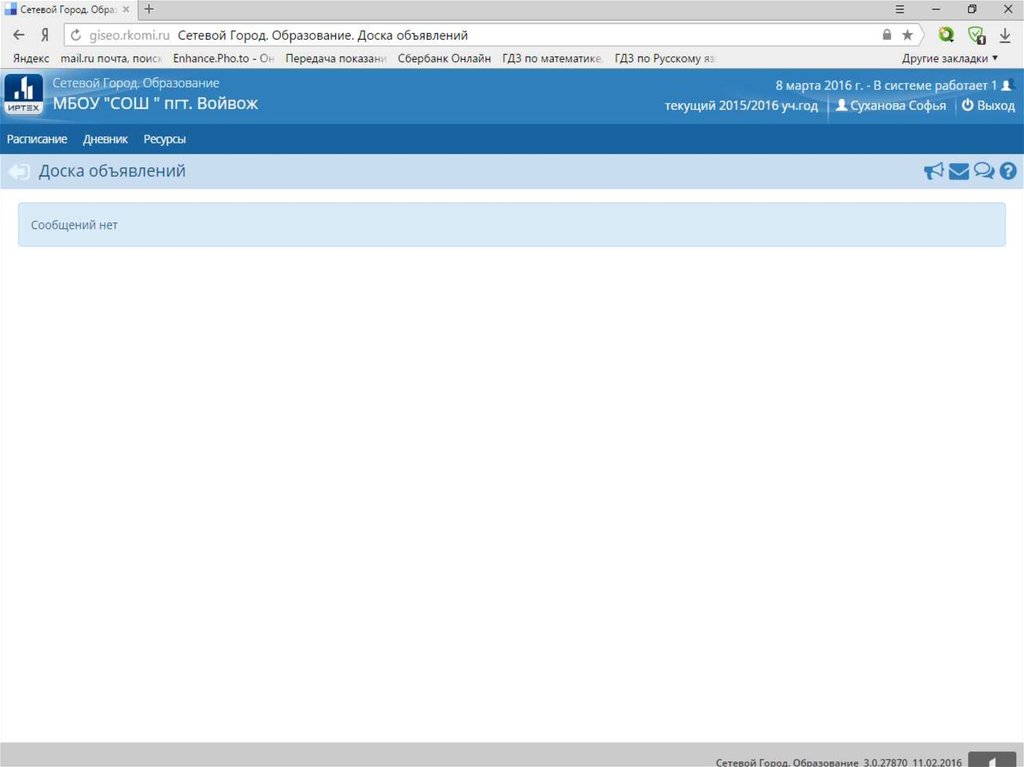Open mail with the envelope icon
Image resolution: width=1024 pixels, height=767 pixels.
pos(959,171)
